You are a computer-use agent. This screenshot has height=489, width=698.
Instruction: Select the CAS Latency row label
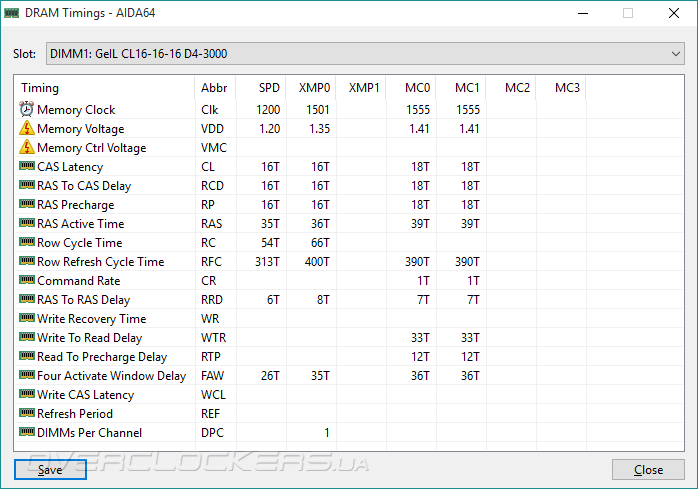[70, 167]
